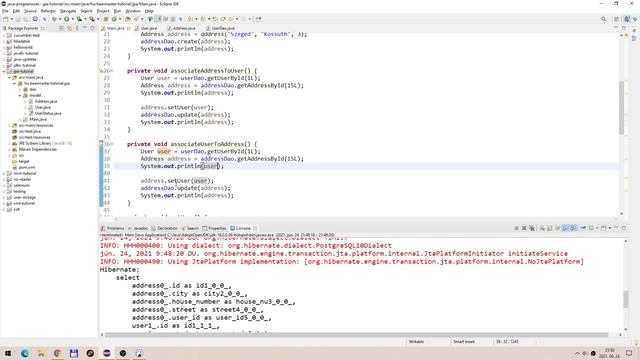The width and height of the screenshot is (640, 360).
Task: Open the Declaration view tab
Action: point(164,228)
